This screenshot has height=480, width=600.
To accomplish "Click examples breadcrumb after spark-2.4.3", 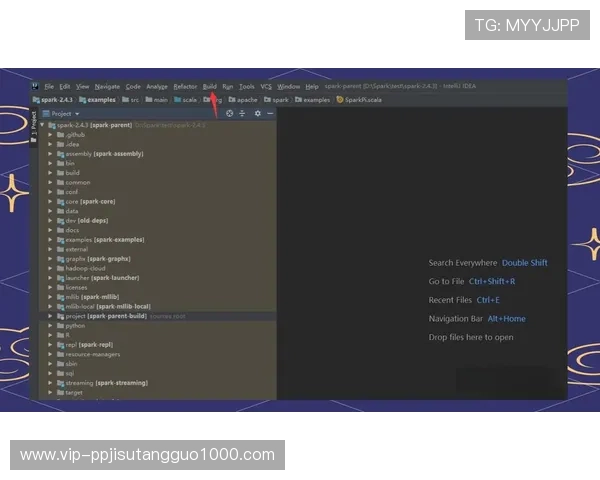I will [98, 100].
